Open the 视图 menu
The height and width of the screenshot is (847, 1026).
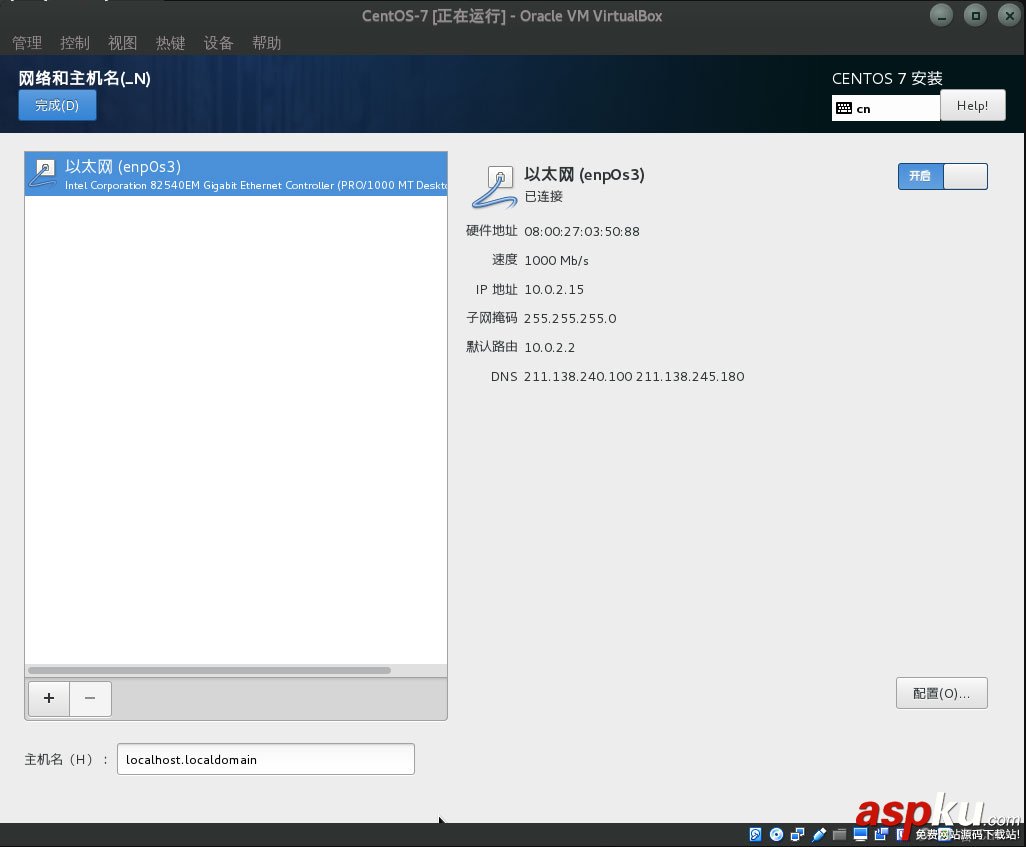coord(122,43)
